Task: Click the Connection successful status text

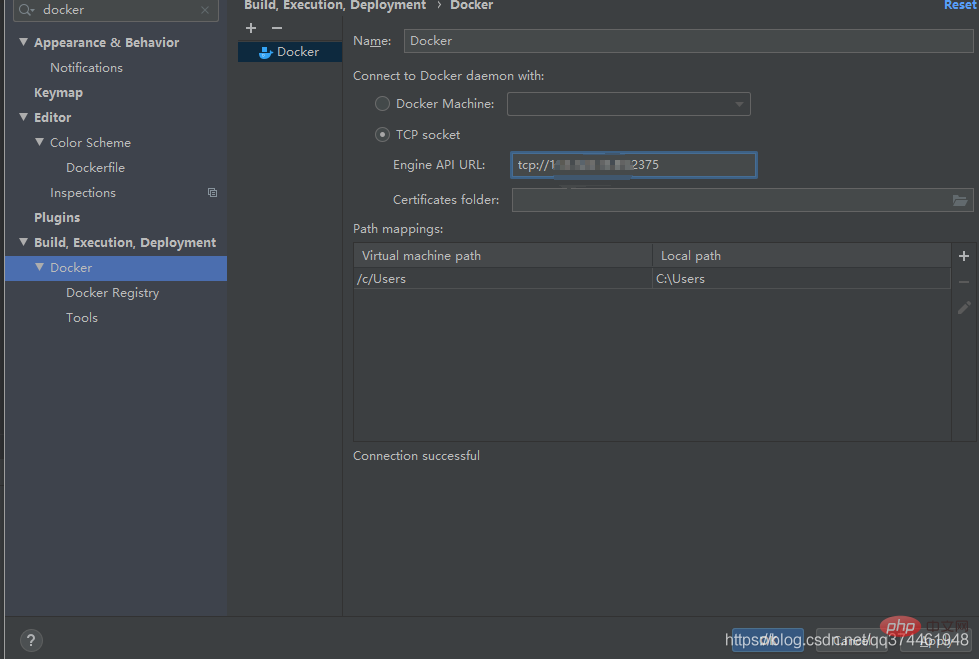Action: (416, 456)
